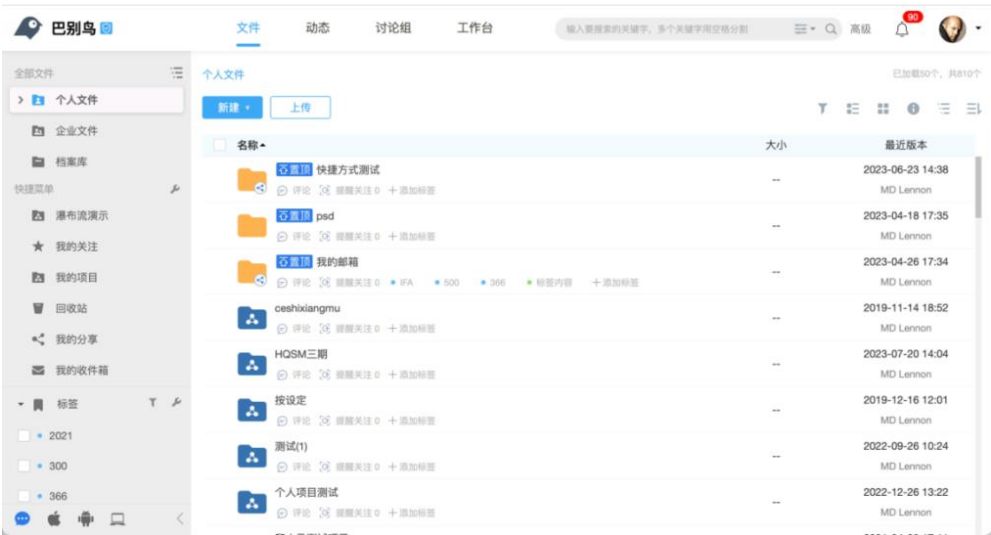Collapse the left sidebar with chevron
Screen dimensions: 991x535
pyautogui.click(x=179, y=519)
